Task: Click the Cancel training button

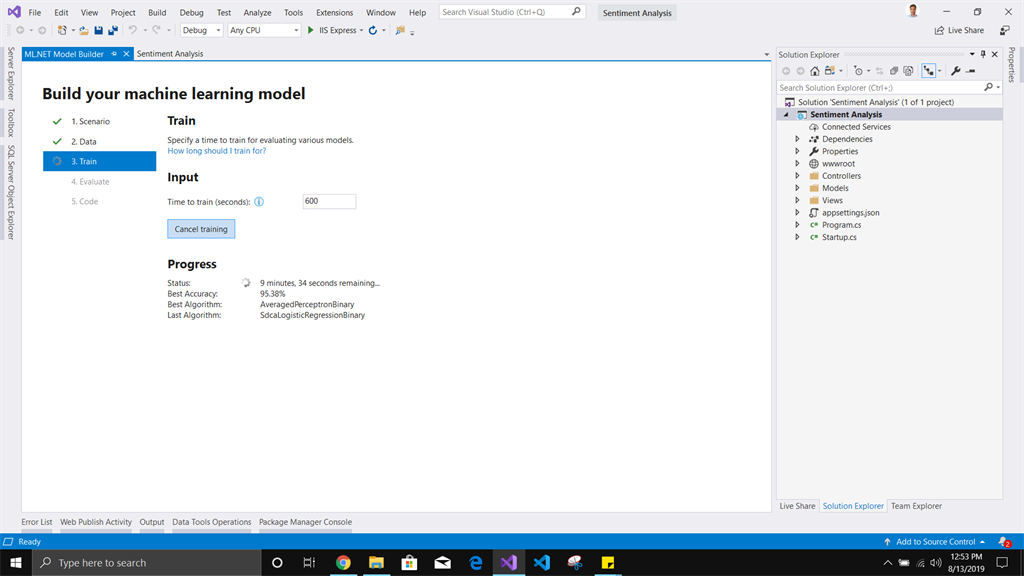Action: point(200,229)
